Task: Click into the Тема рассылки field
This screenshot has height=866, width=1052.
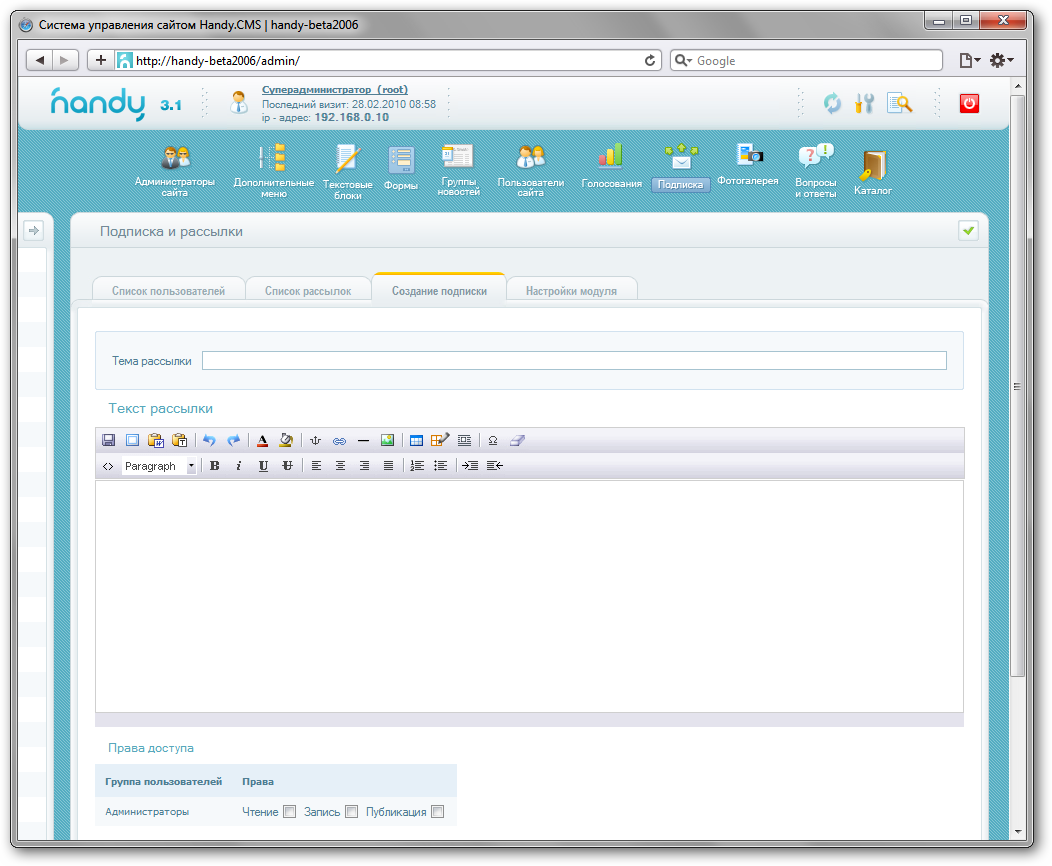Action: (x=574, y=361)
